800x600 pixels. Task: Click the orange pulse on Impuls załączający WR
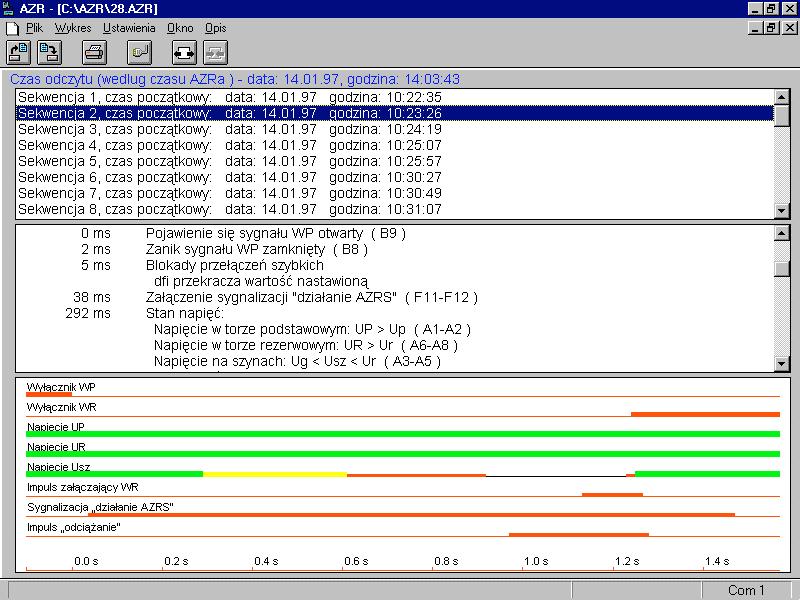point(612,494)
